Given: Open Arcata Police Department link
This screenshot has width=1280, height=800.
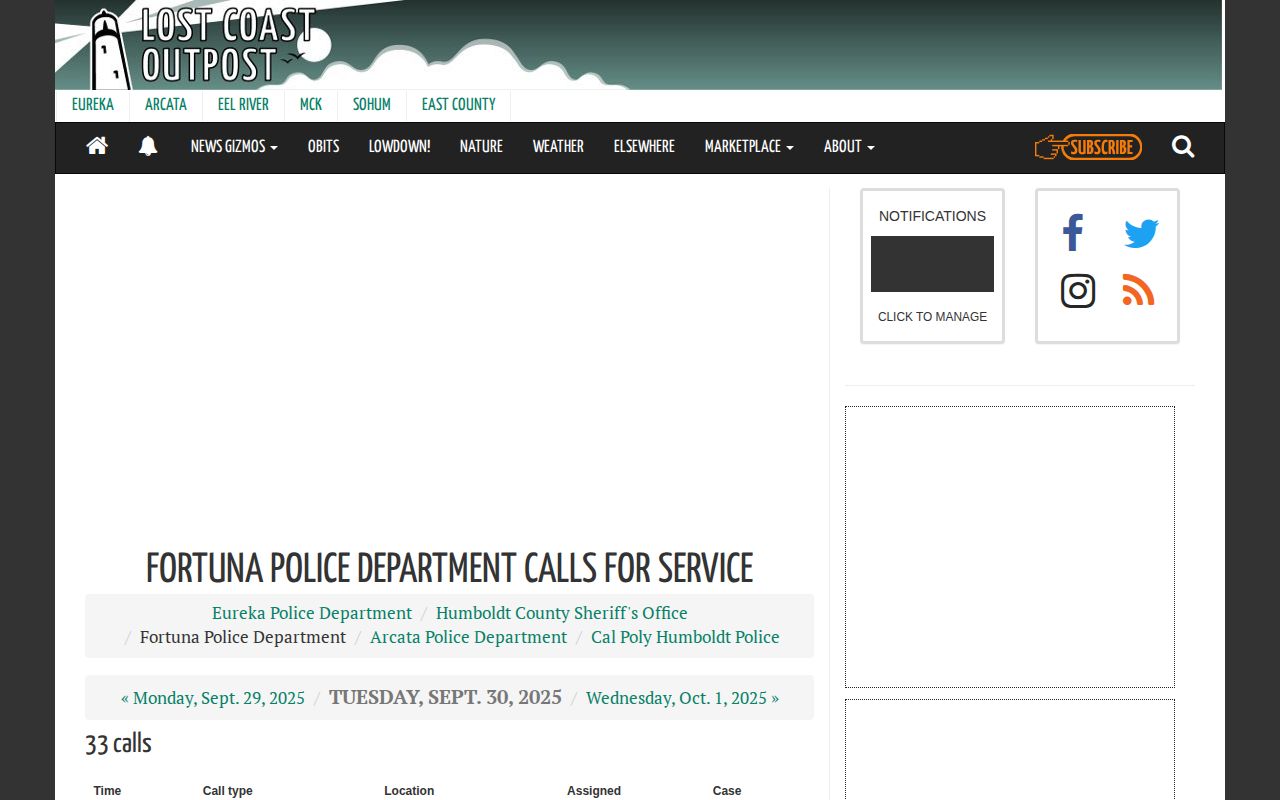Looking at the screenshot, I should (468, 637).
